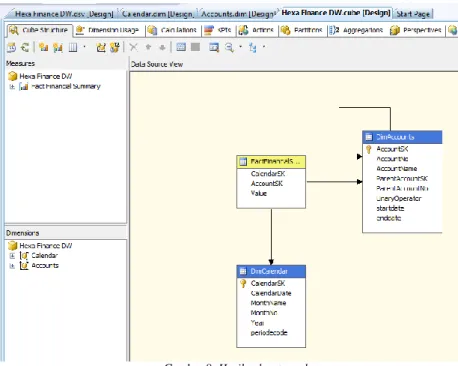The height and width of the screenshot is (366, 458).
Task: Click the Process toolbar icon
Action: (x=11, y=47)
